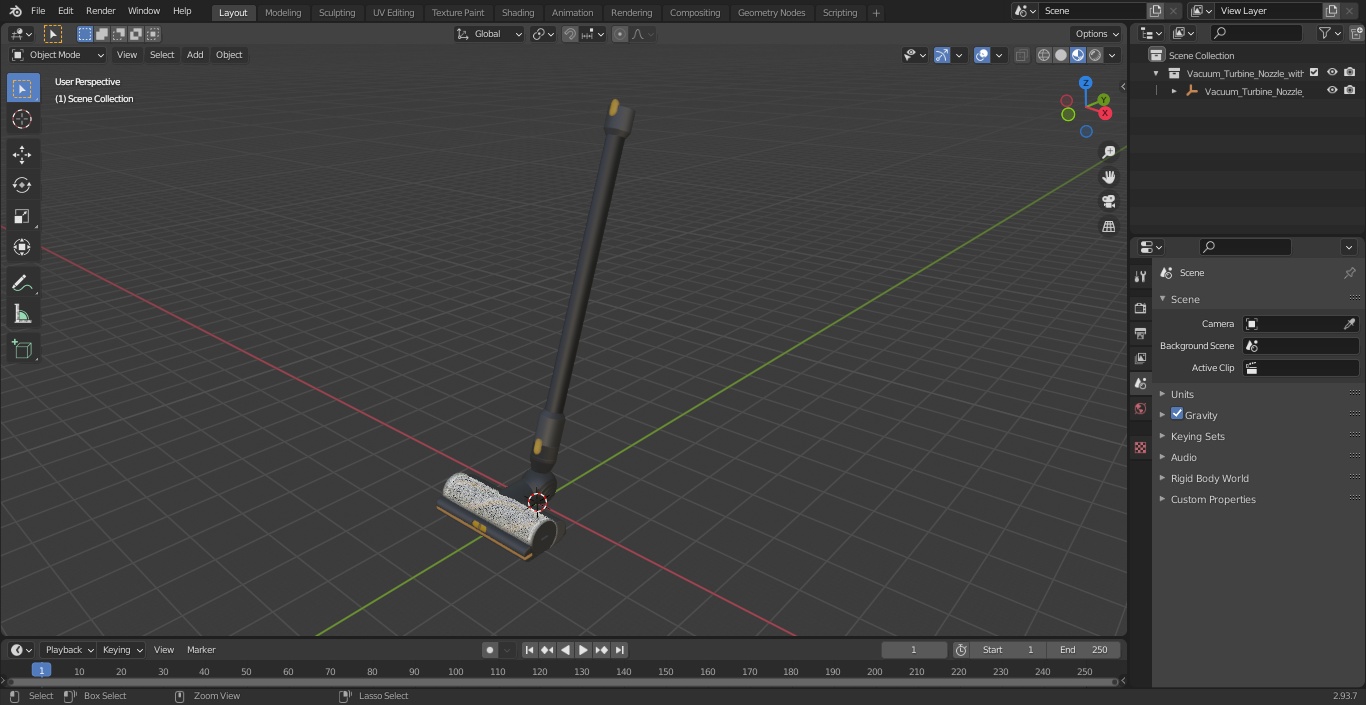Play the animation forward
This screenshot has width=1366, height=705.
pyautogui.click(x=583, y=650)
